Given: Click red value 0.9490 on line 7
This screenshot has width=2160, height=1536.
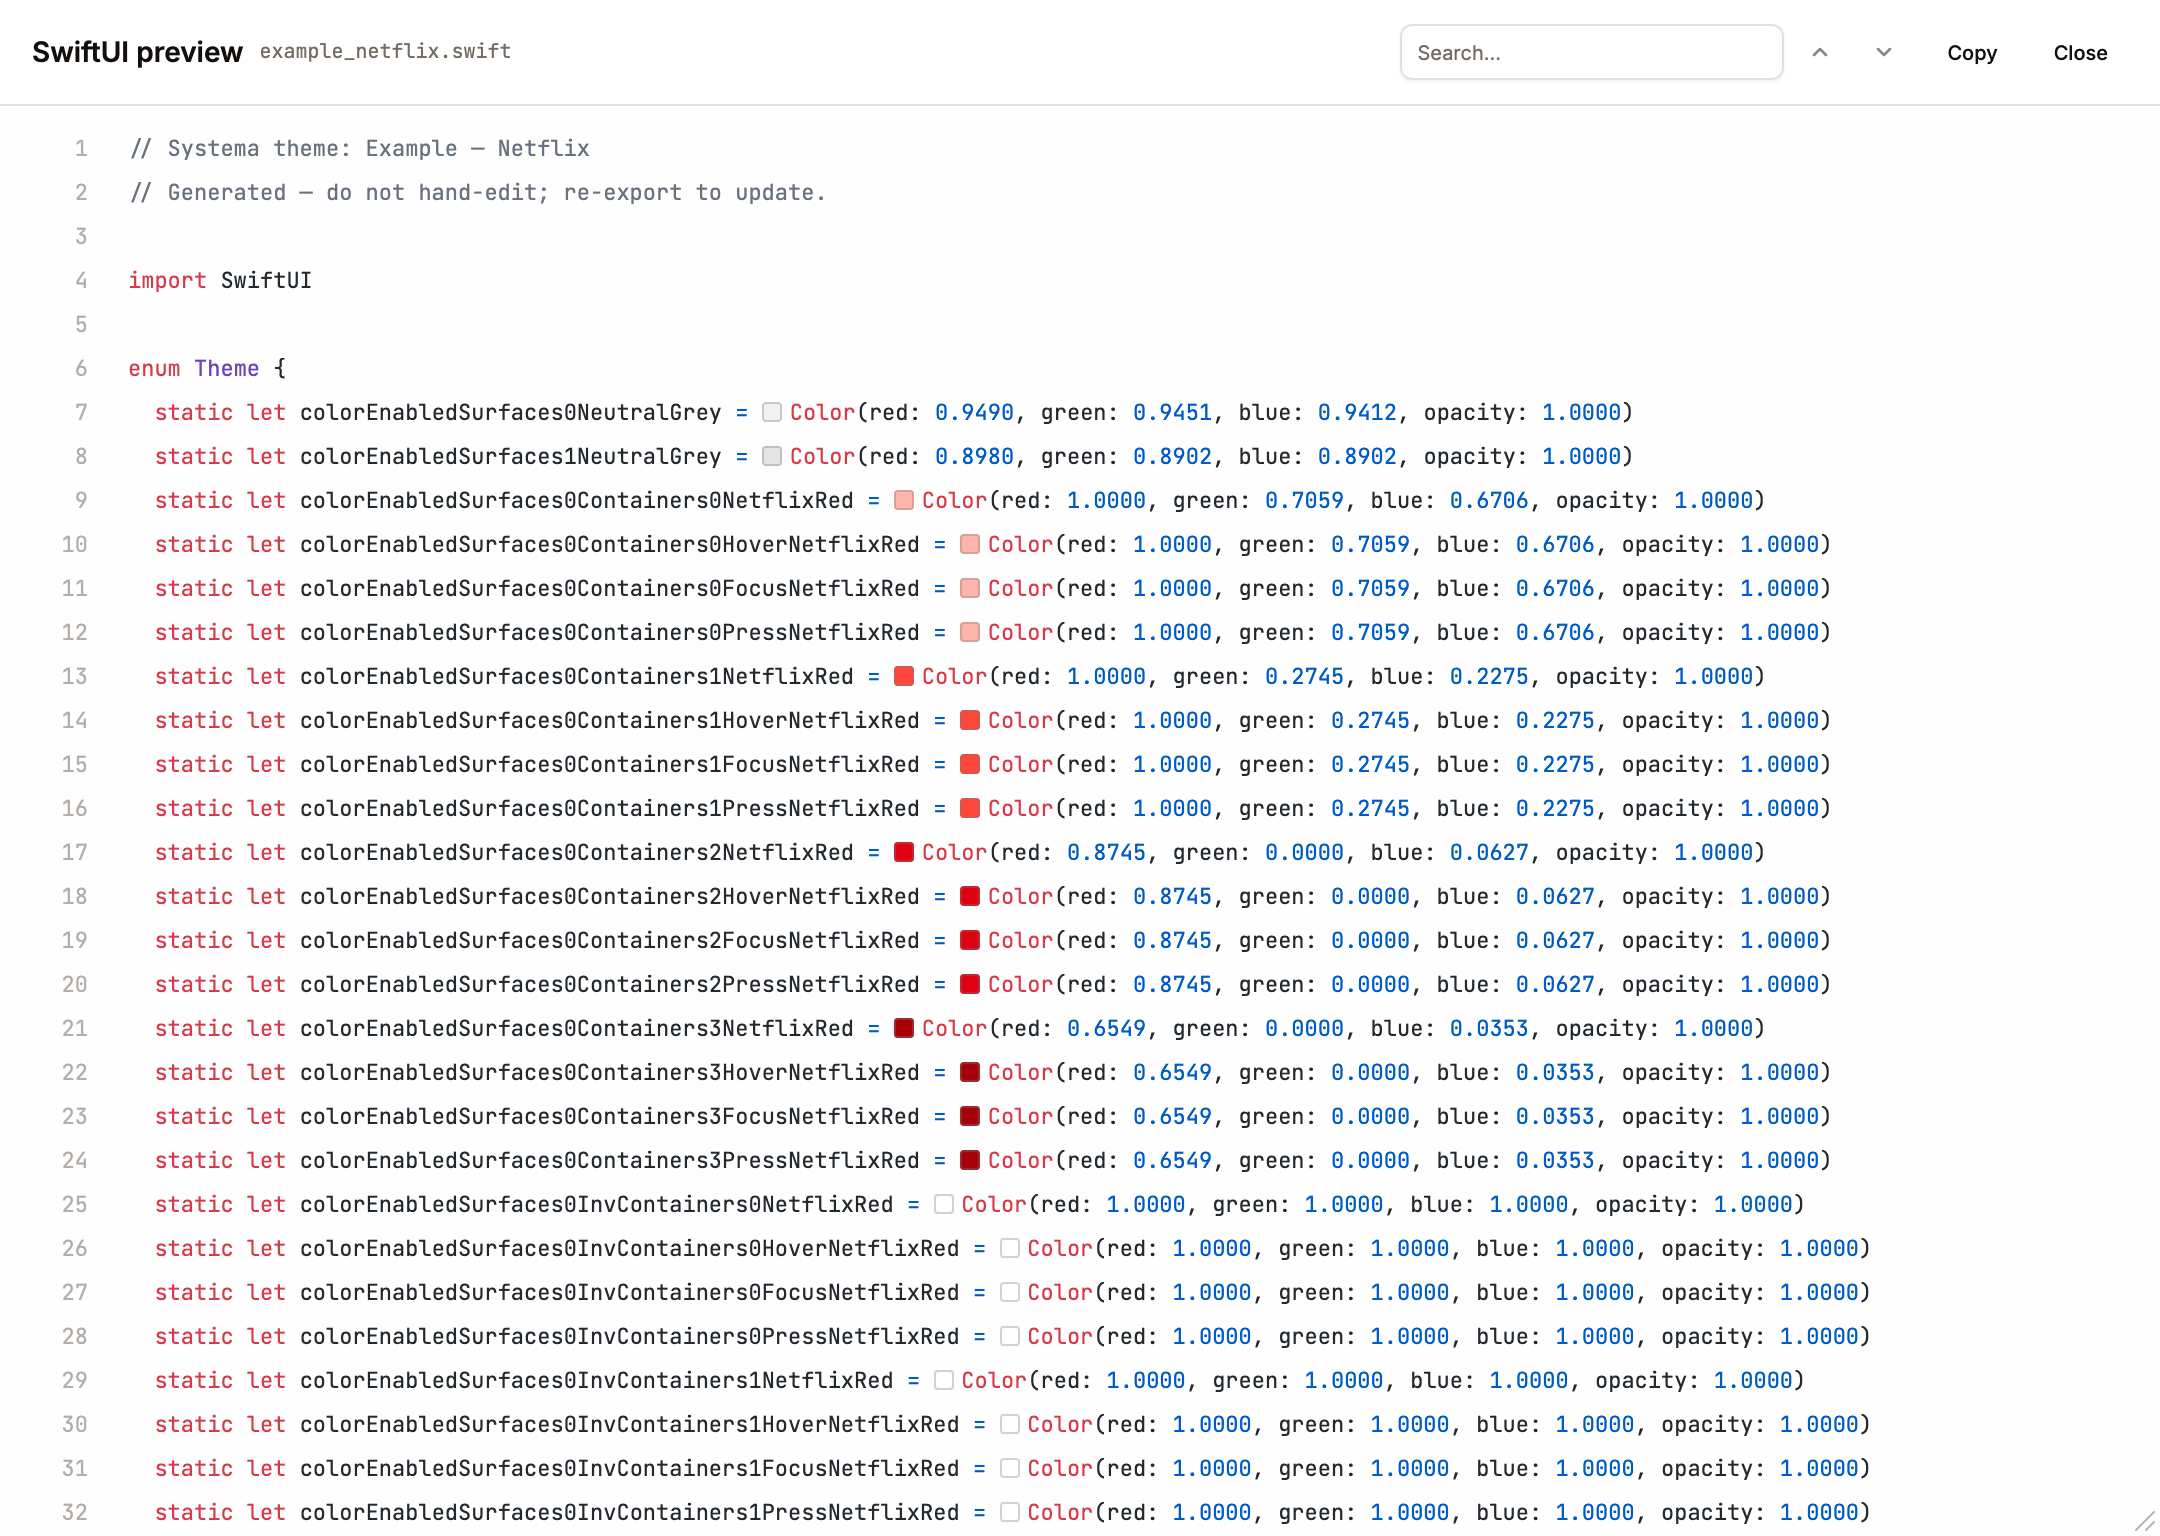Looking at the screenshot, I should coord(974,412).
